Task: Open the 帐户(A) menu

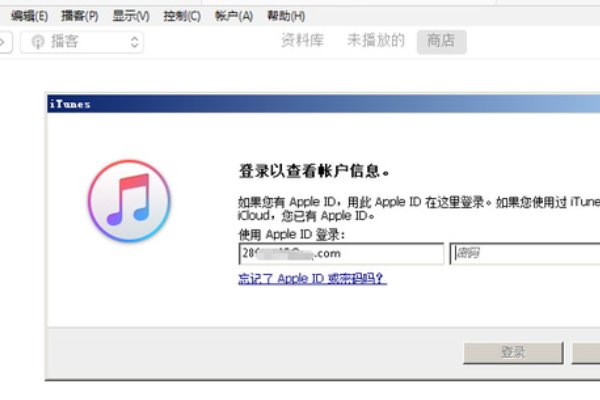Action: pos(234,16)
